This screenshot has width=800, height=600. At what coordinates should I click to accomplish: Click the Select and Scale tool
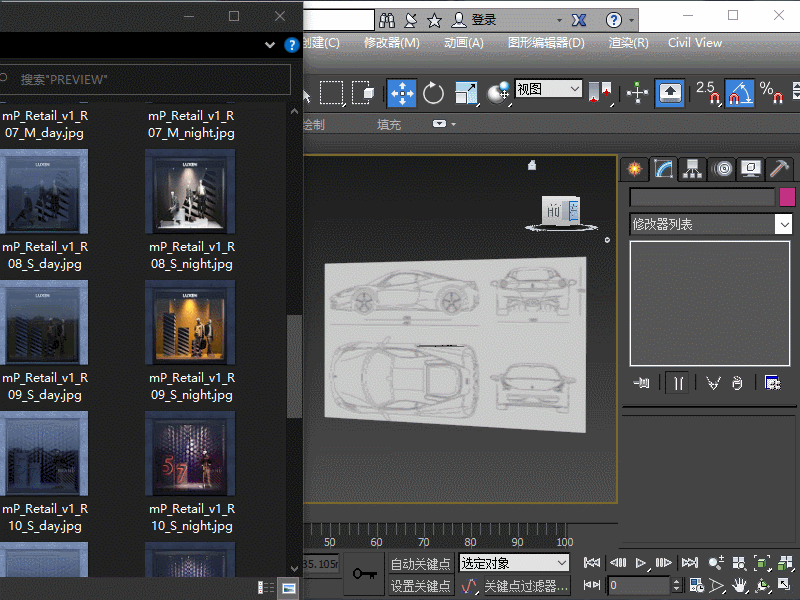pyautogui.click(x=466, y=93)
